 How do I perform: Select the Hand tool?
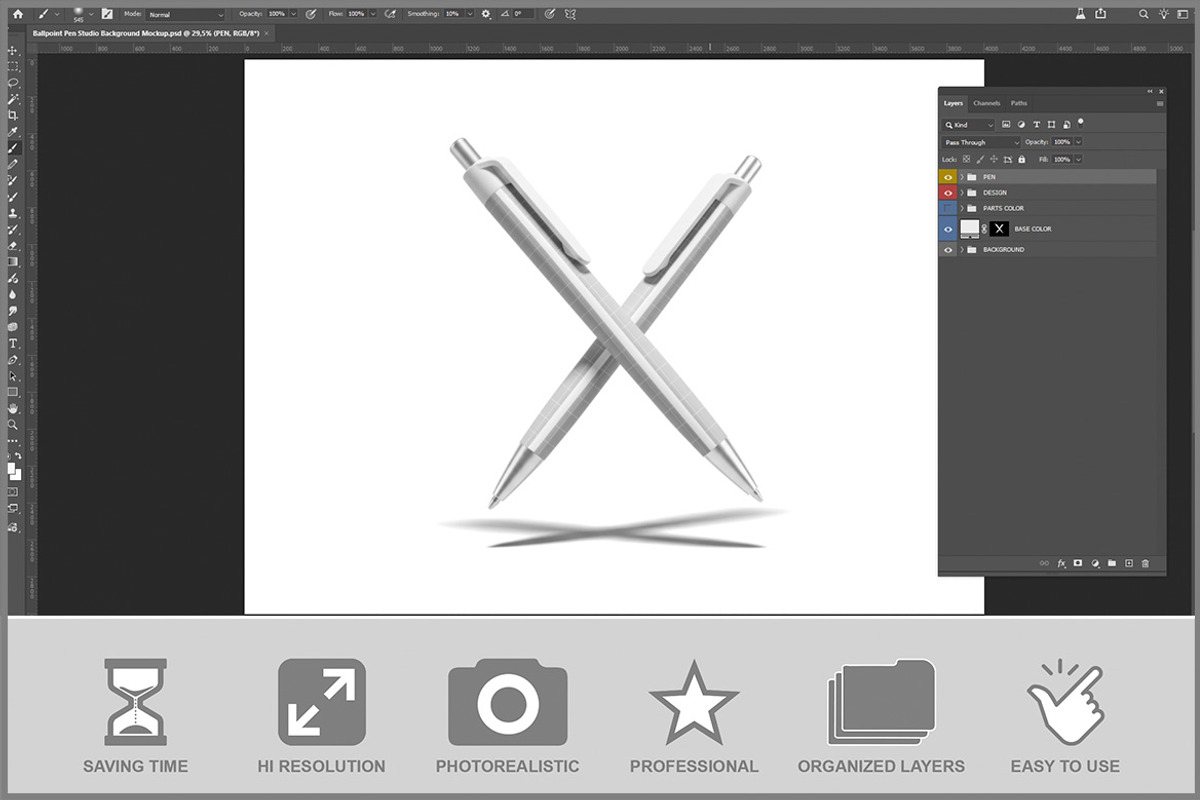pyautogui.click(x=13, y=409)
